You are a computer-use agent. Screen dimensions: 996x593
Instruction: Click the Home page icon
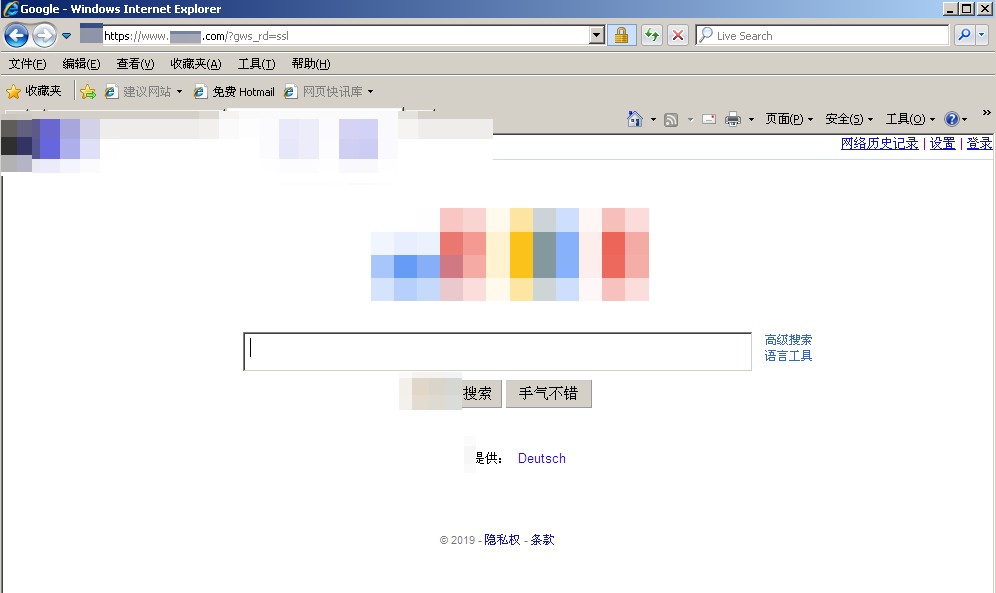click(x=635, y=119)
